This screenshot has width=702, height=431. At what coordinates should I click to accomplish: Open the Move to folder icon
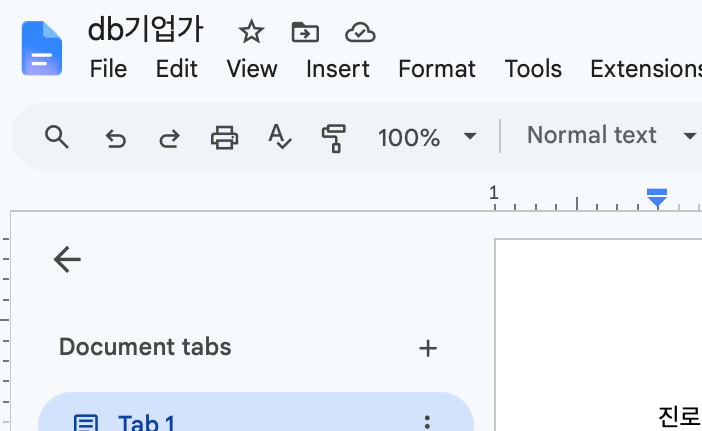coord(305,32)
